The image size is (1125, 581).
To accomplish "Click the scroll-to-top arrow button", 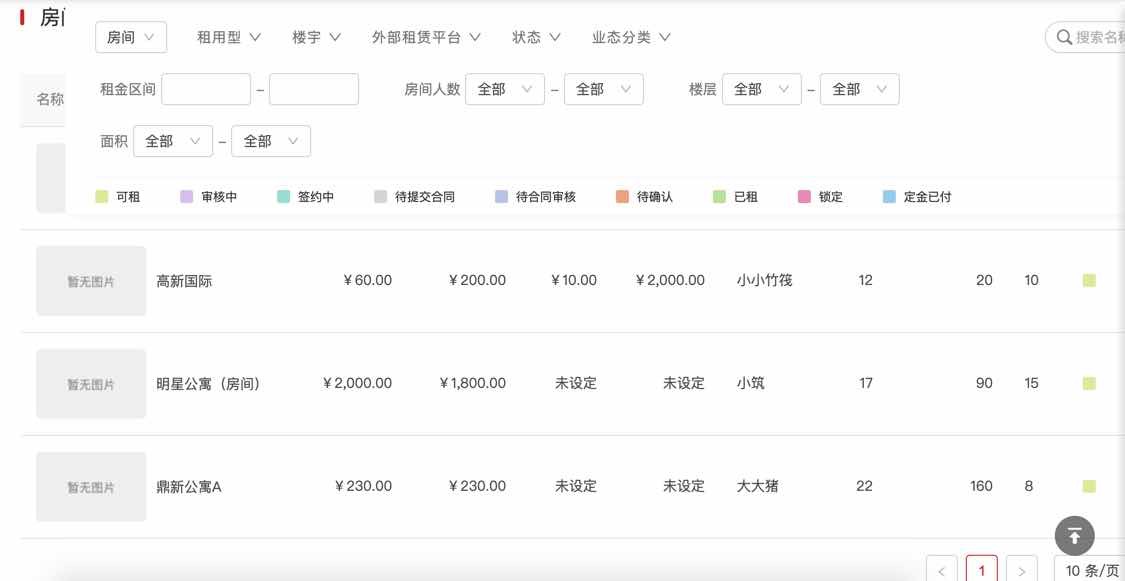I will click(x=1075, y=535).
